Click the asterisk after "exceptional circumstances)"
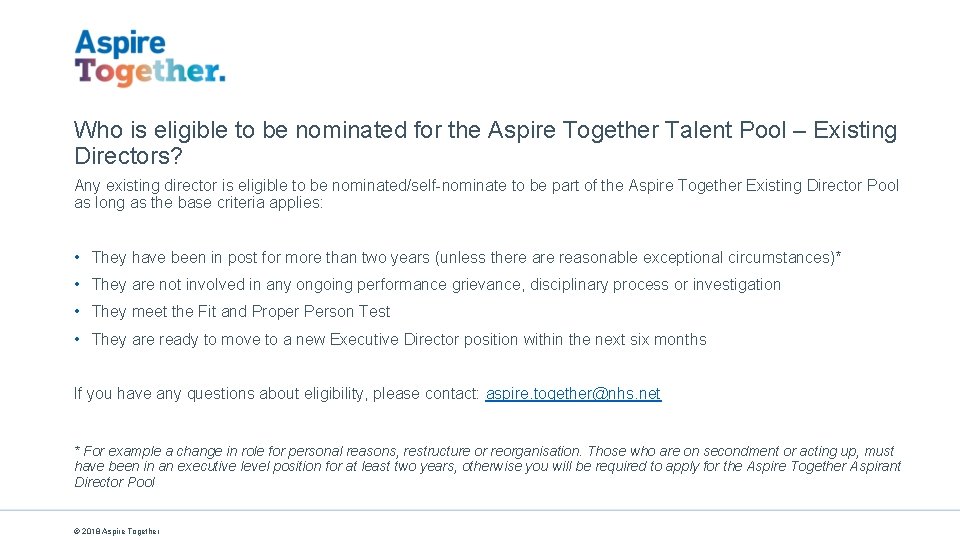 pyautogui.click(x=838, y=257)
